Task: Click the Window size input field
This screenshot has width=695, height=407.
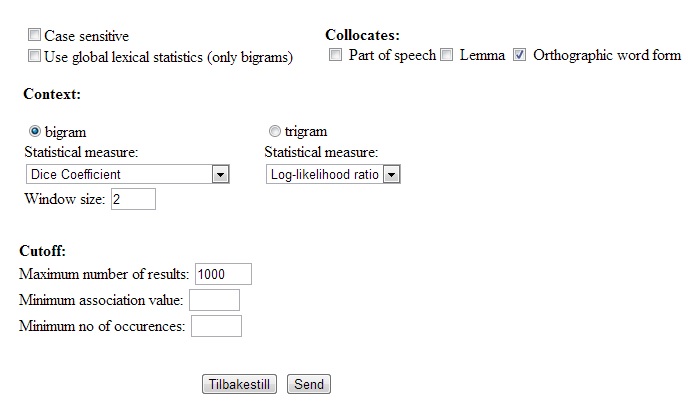Action: (133, 200)
